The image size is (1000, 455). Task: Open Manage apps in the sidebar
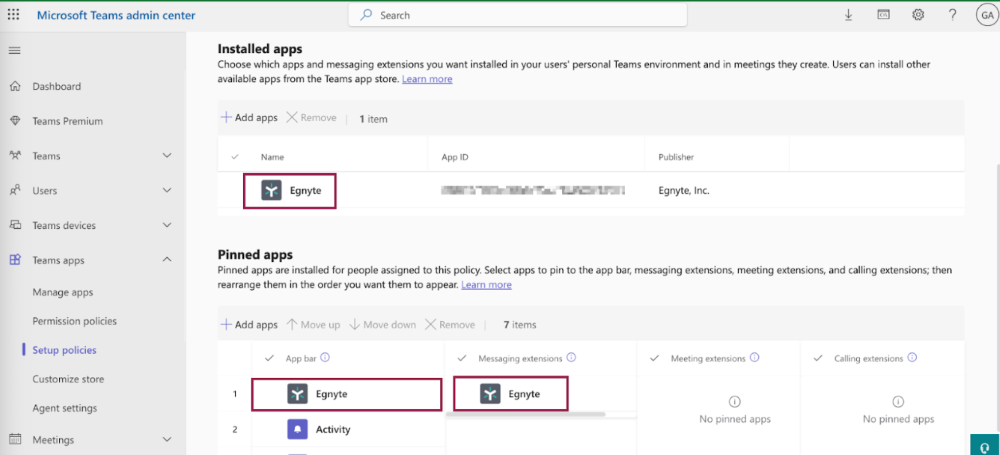(62, 292)
